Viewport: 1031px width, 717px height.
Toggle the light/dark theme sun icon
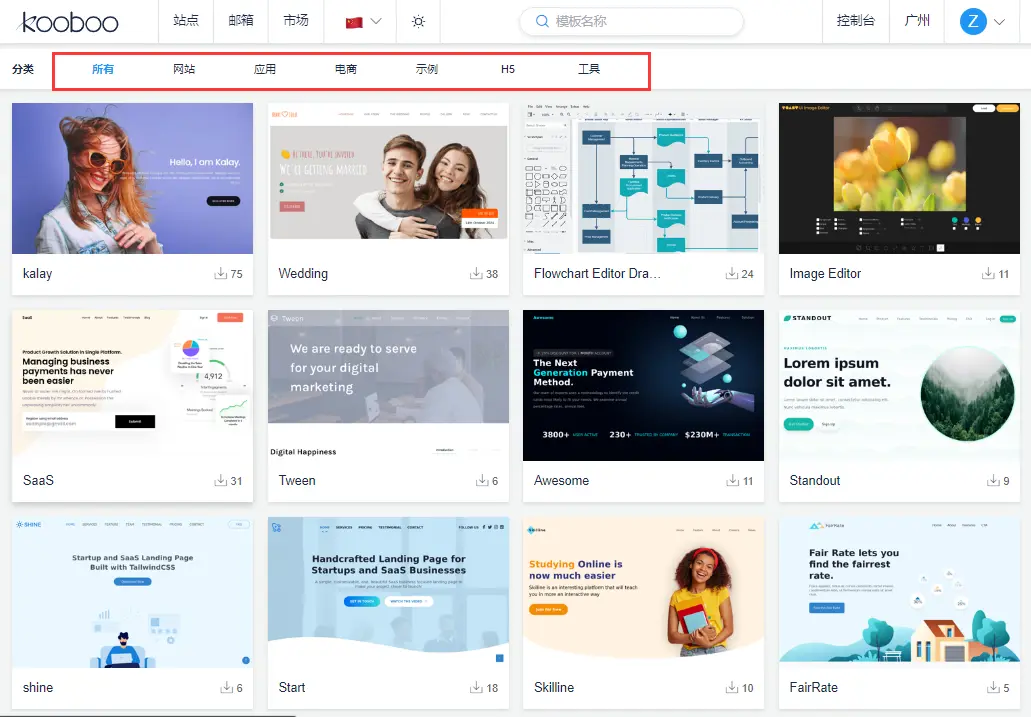pyautogui.click(x=418, y=21)
